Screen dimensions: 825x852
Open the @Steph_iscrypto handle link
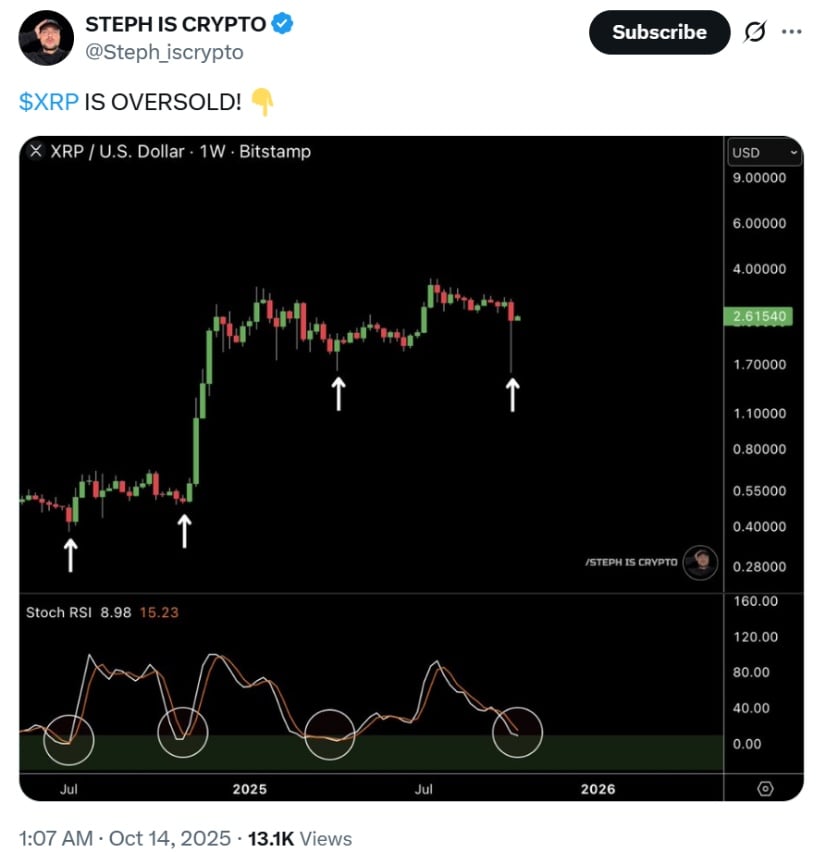coord(164,52)
